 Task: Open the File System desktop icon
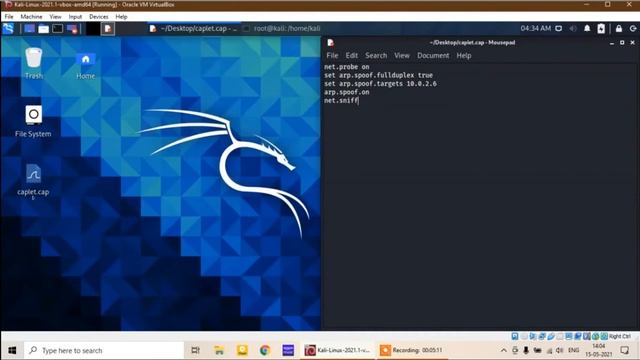point(33,121)
